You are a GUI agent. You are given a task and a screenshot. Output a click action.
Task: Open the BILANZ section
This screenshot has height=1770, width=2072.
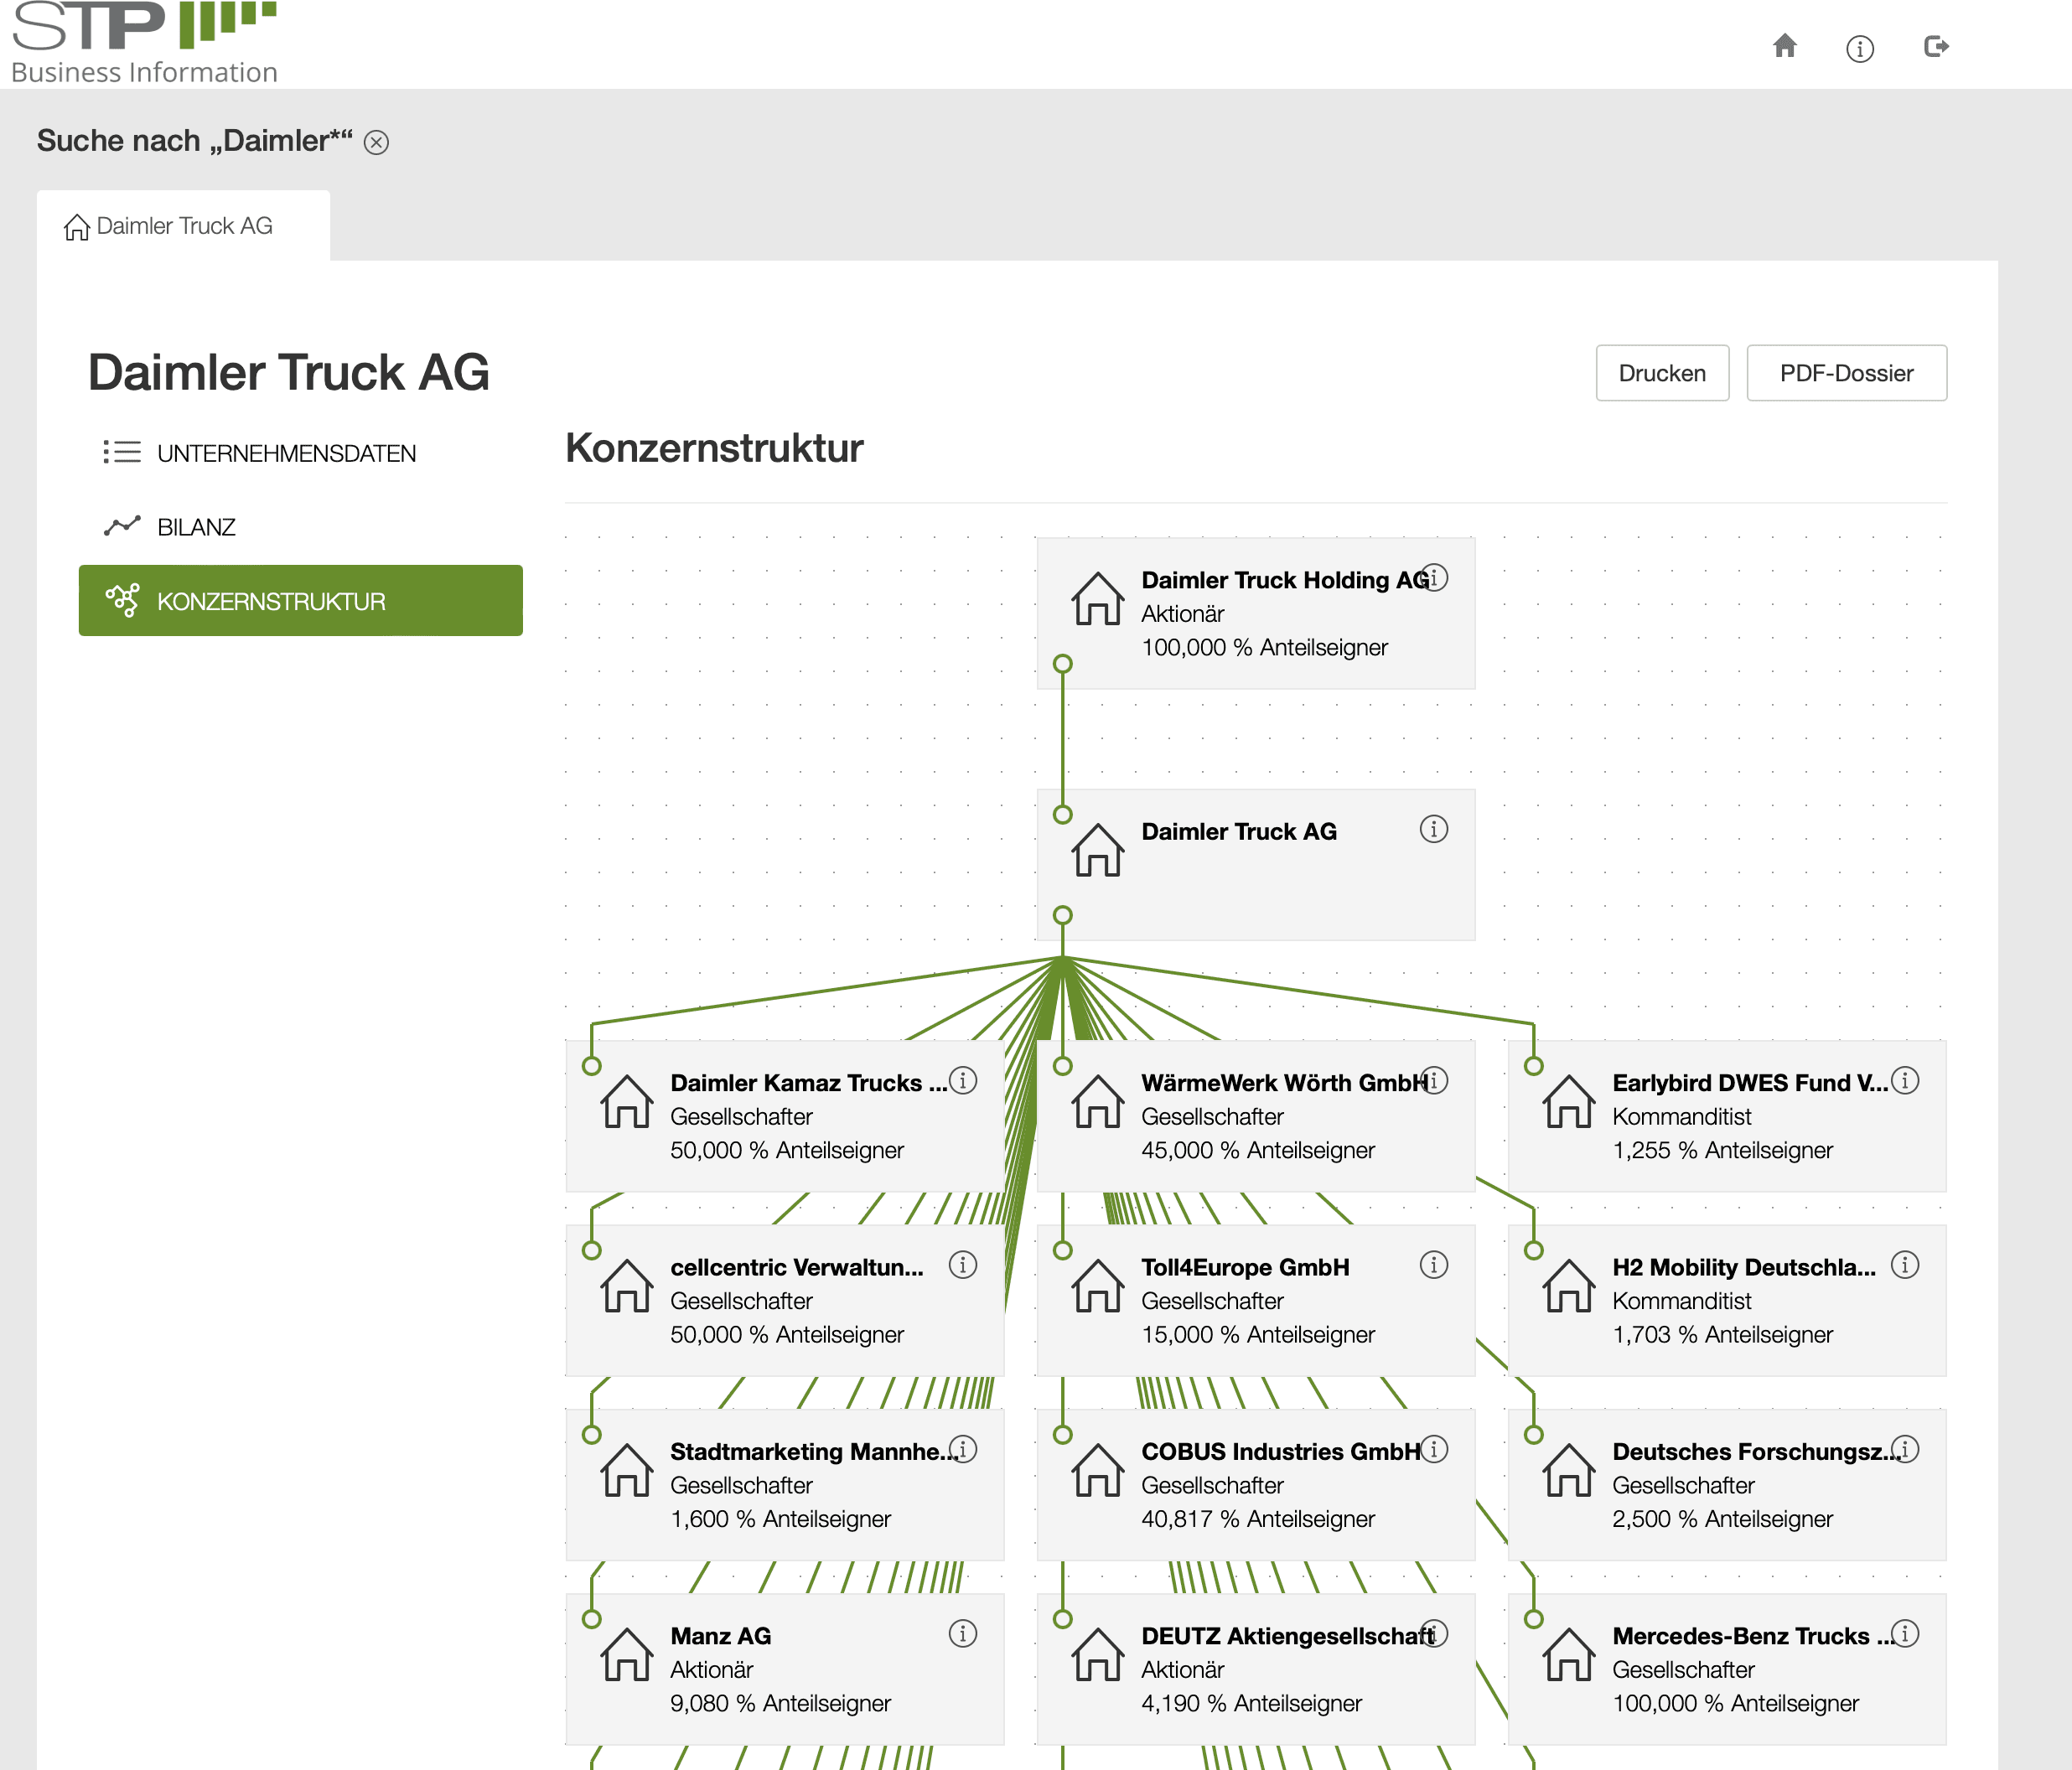[x=196, y=527]
